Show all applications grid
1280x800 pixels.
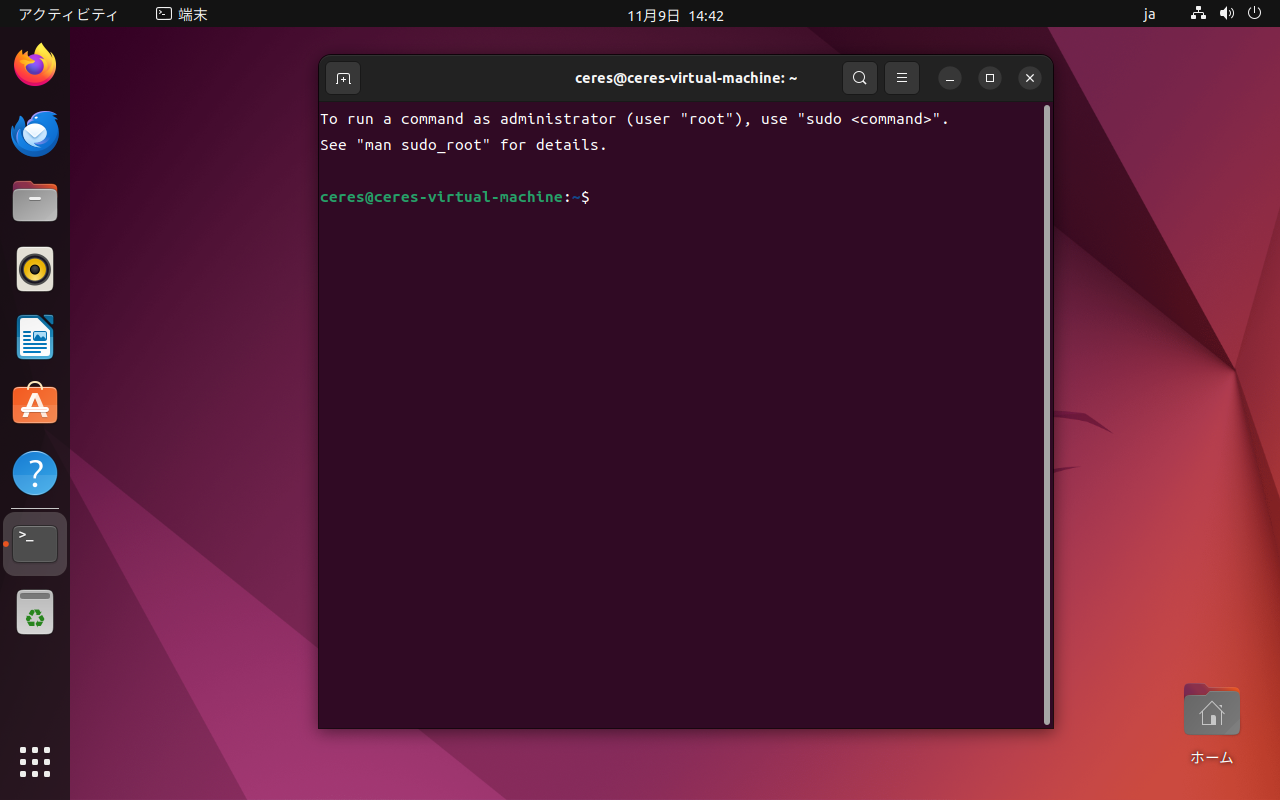tap(35, 761)
